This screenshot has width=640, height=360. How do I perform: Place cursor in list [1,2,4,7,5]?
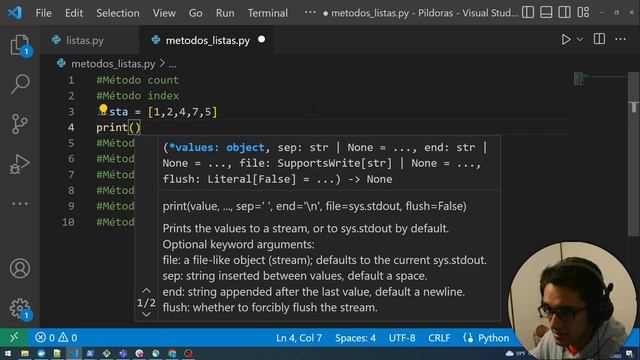[x=182, y=112]
